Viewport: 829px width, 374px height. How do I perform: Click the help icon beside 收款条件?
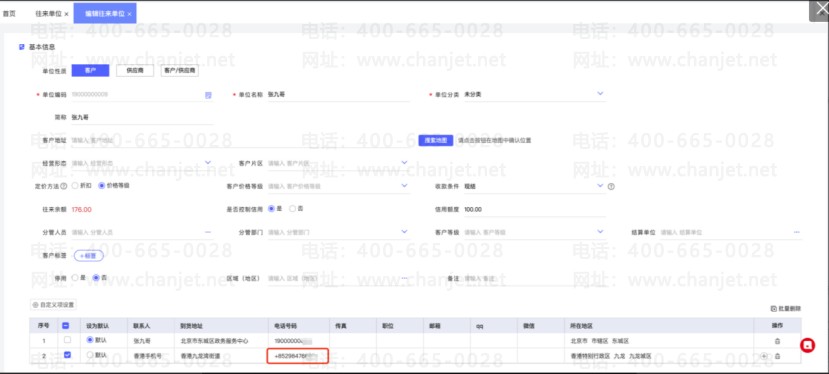pyautogui.click(x=611, y=186)
